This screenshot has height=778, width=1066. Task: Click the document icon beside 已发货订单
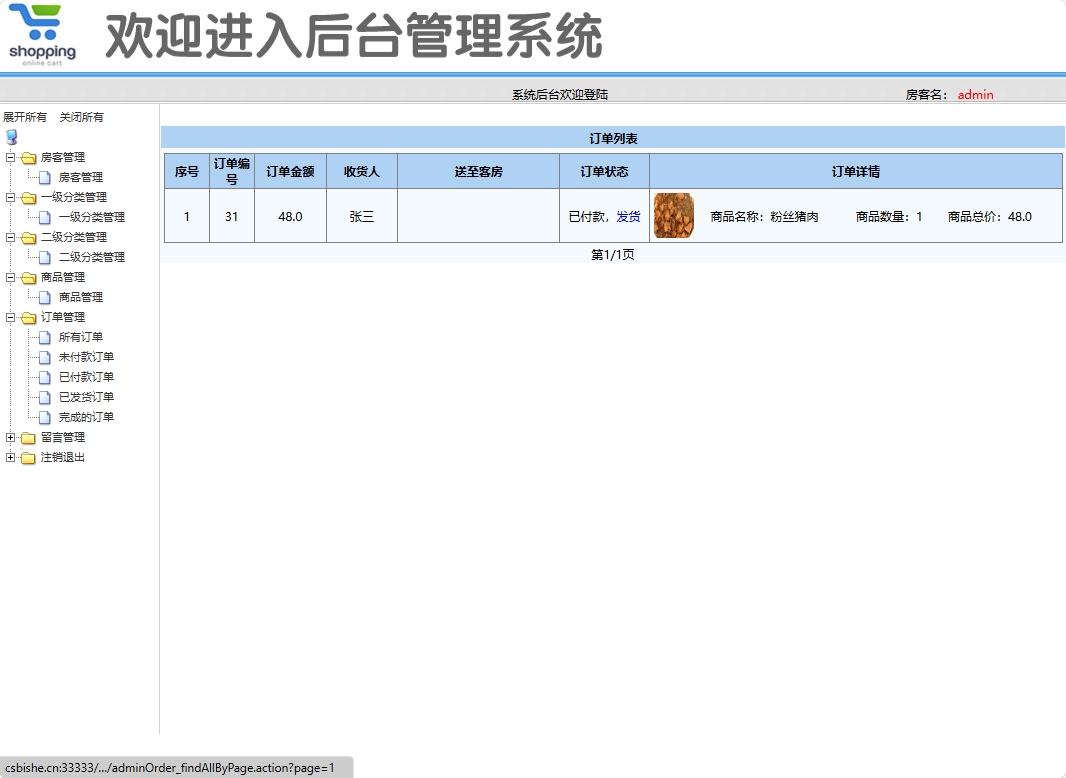click(45, 397)
